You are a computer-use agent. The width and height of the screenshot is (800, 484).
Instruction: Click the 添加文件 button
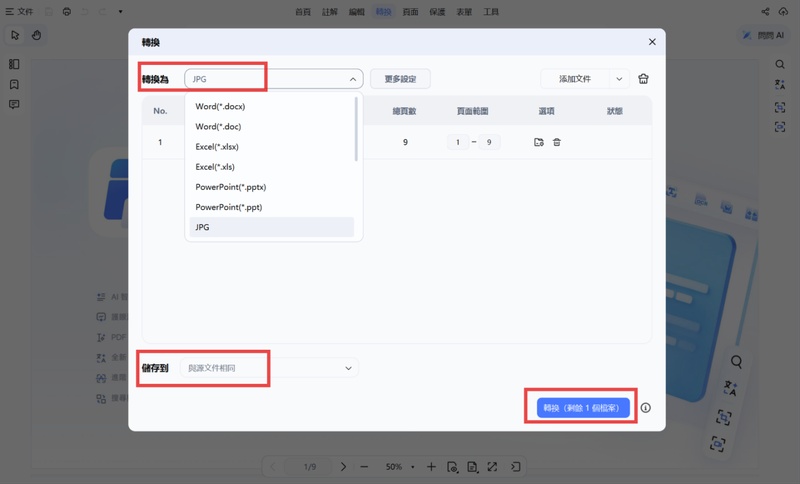coord(574,79)
